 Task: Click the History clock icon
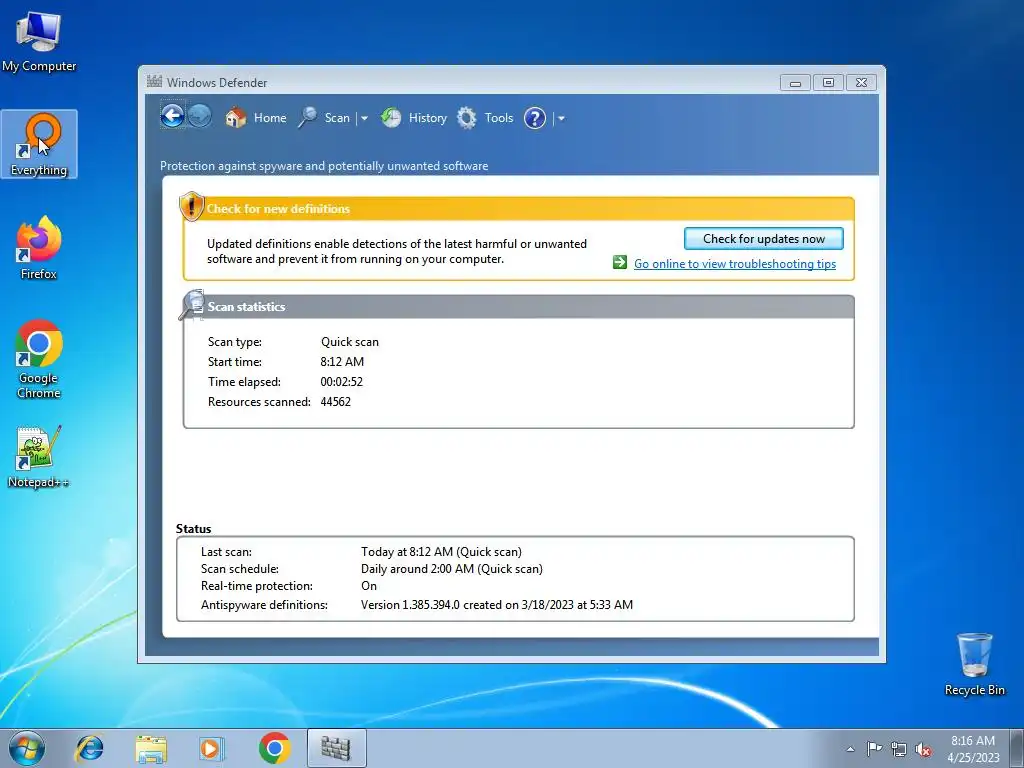pos(391,118)
